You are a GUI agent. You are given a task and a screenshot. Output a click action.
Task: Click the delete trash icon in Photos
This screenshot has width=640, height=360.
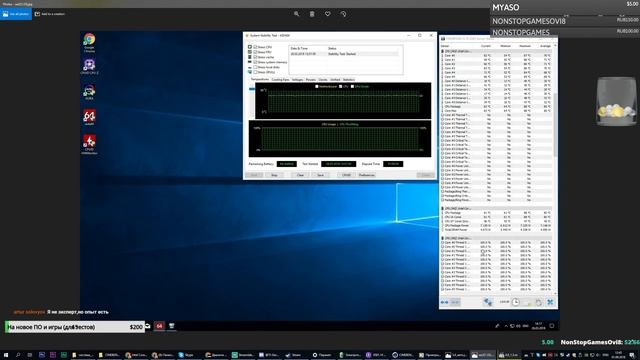312,14
